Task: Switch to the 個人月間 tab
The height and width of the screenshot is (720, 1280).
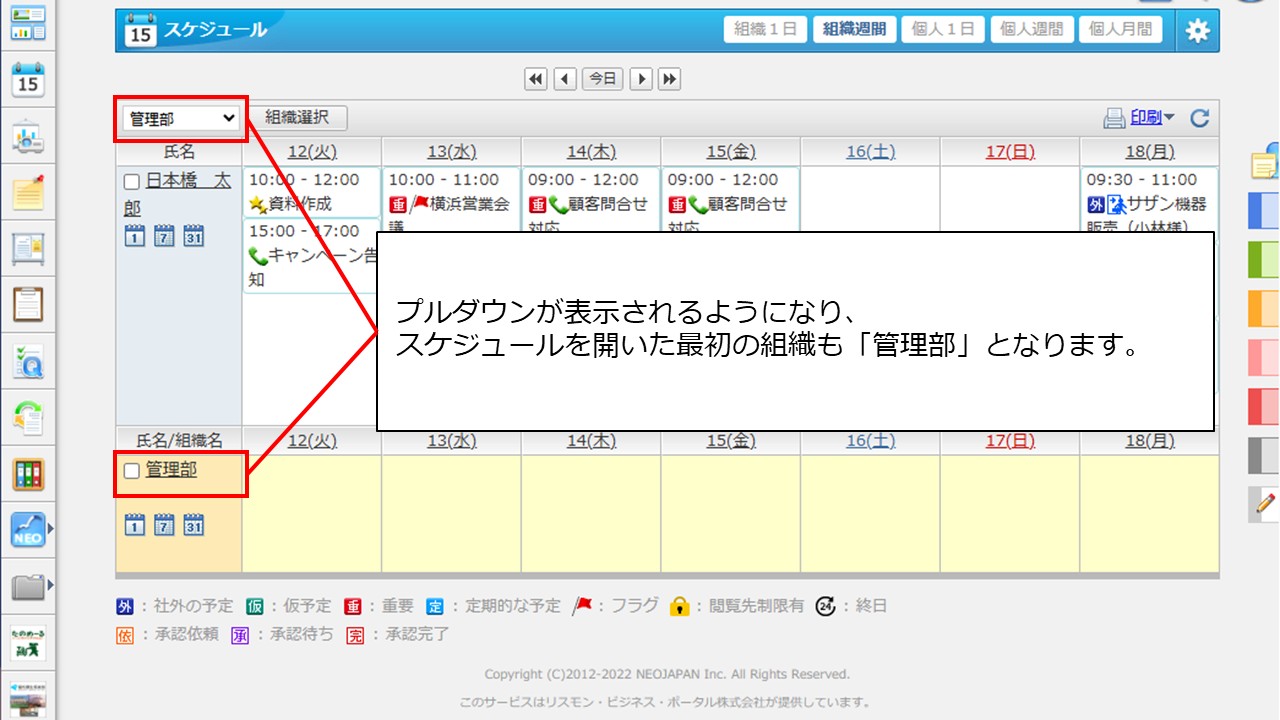Action: [1120, 30]
